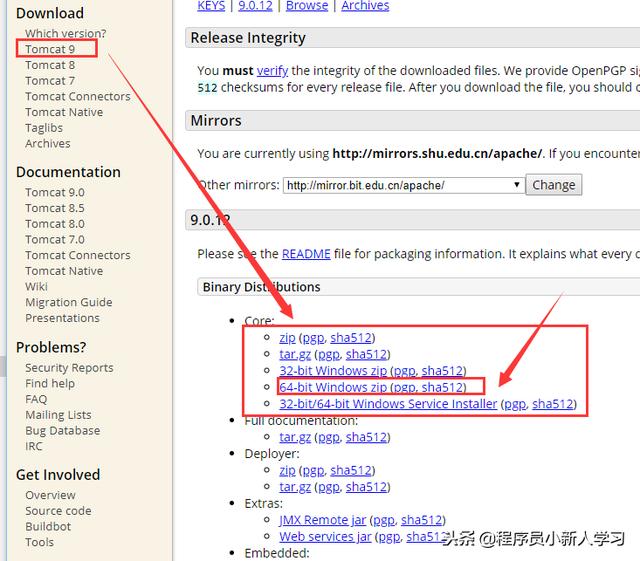Open the Which version? sidebar link
Image resolution: width=640 pixels, height=561 pixels.
click(x=65, y=33)
